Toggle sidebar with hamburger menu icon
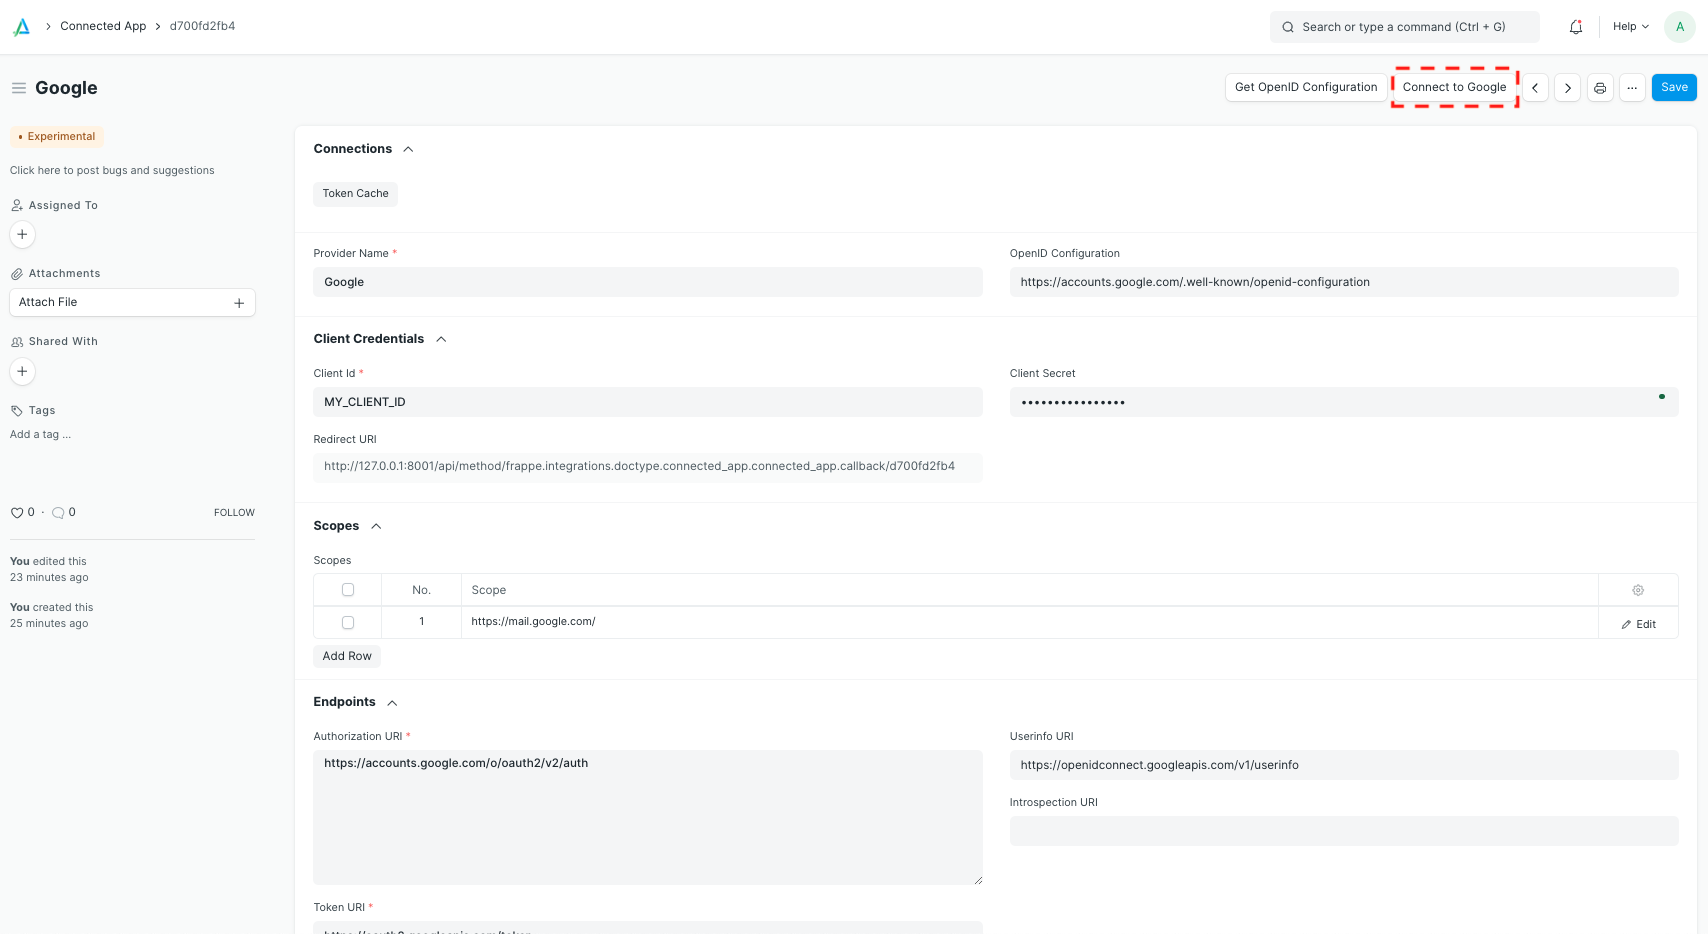Screen dimensions: 1708x934 tap(18, 88)
